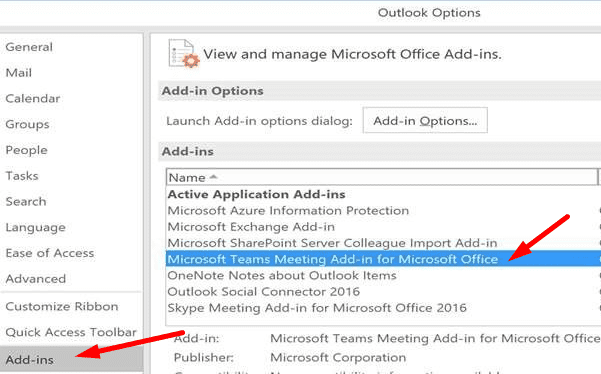Select the Add-ins category

[x=71, y=360]
